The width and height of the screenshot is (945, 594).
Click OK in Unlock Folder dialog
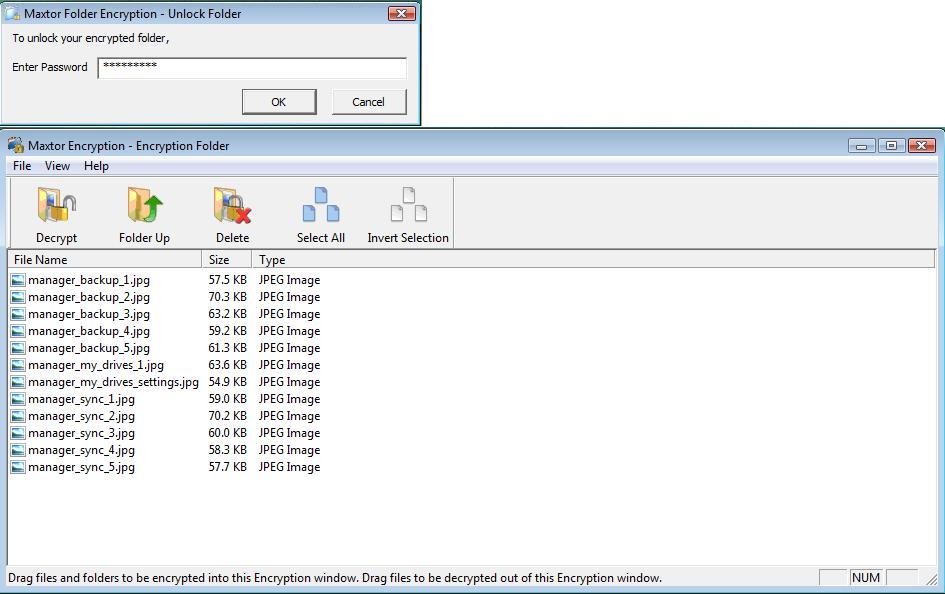coord(279,102)
